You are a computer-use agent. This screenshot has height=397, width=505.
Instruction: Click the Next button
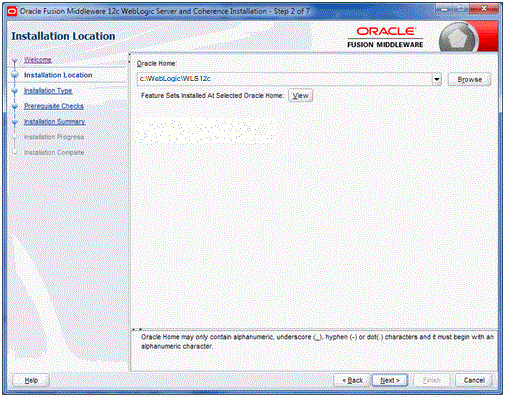tap(390, 380)
